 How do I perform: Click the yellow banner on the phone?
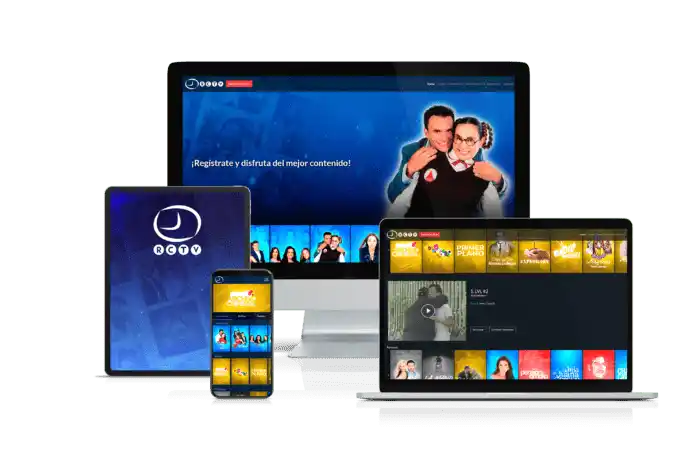(x=242, y=298)
